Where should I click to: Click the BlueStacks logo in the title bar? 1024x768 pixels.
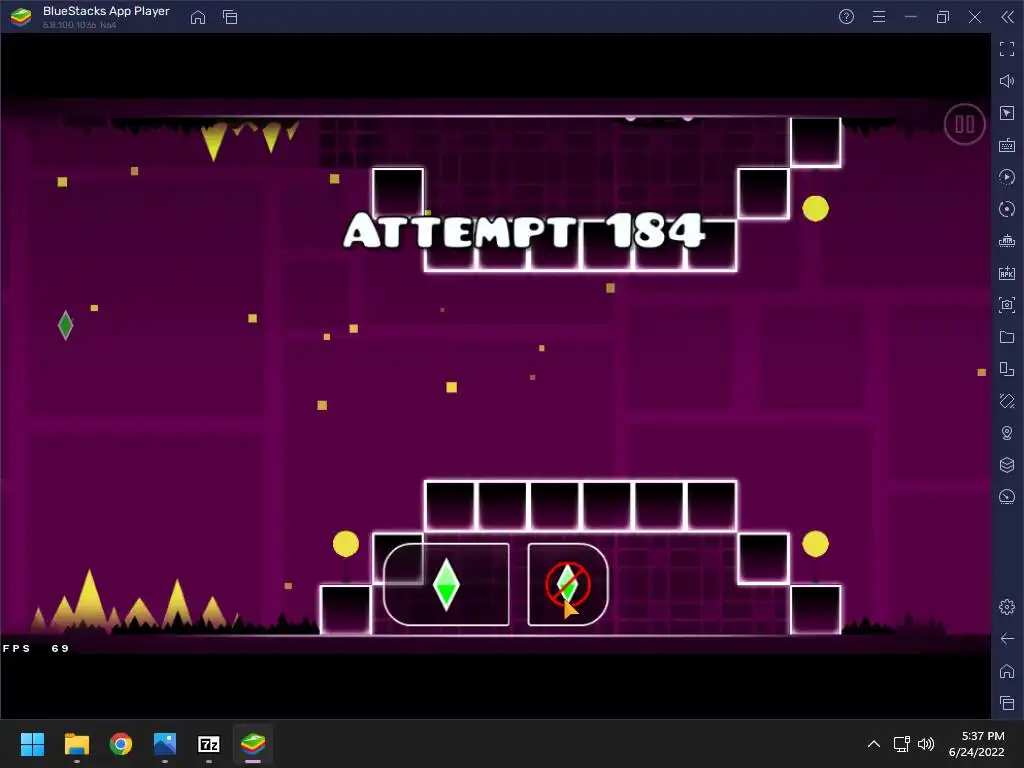(21, 17)
